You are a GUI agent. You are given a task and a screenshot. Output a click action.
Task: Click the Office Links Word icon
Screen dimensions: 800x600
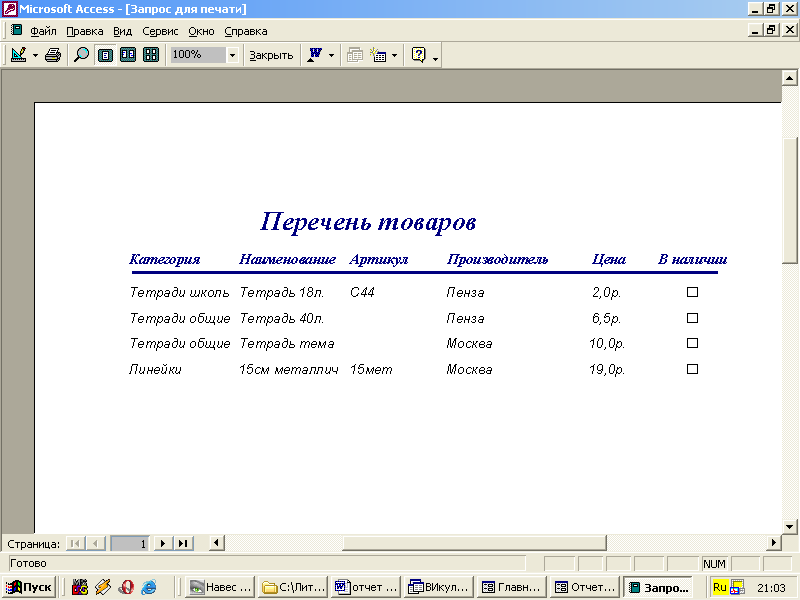(x=316, y=55)
